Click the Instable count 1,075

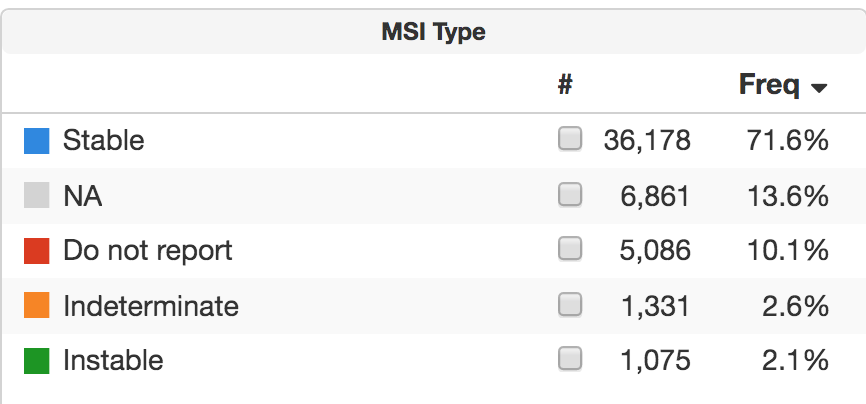click(656, 359)
